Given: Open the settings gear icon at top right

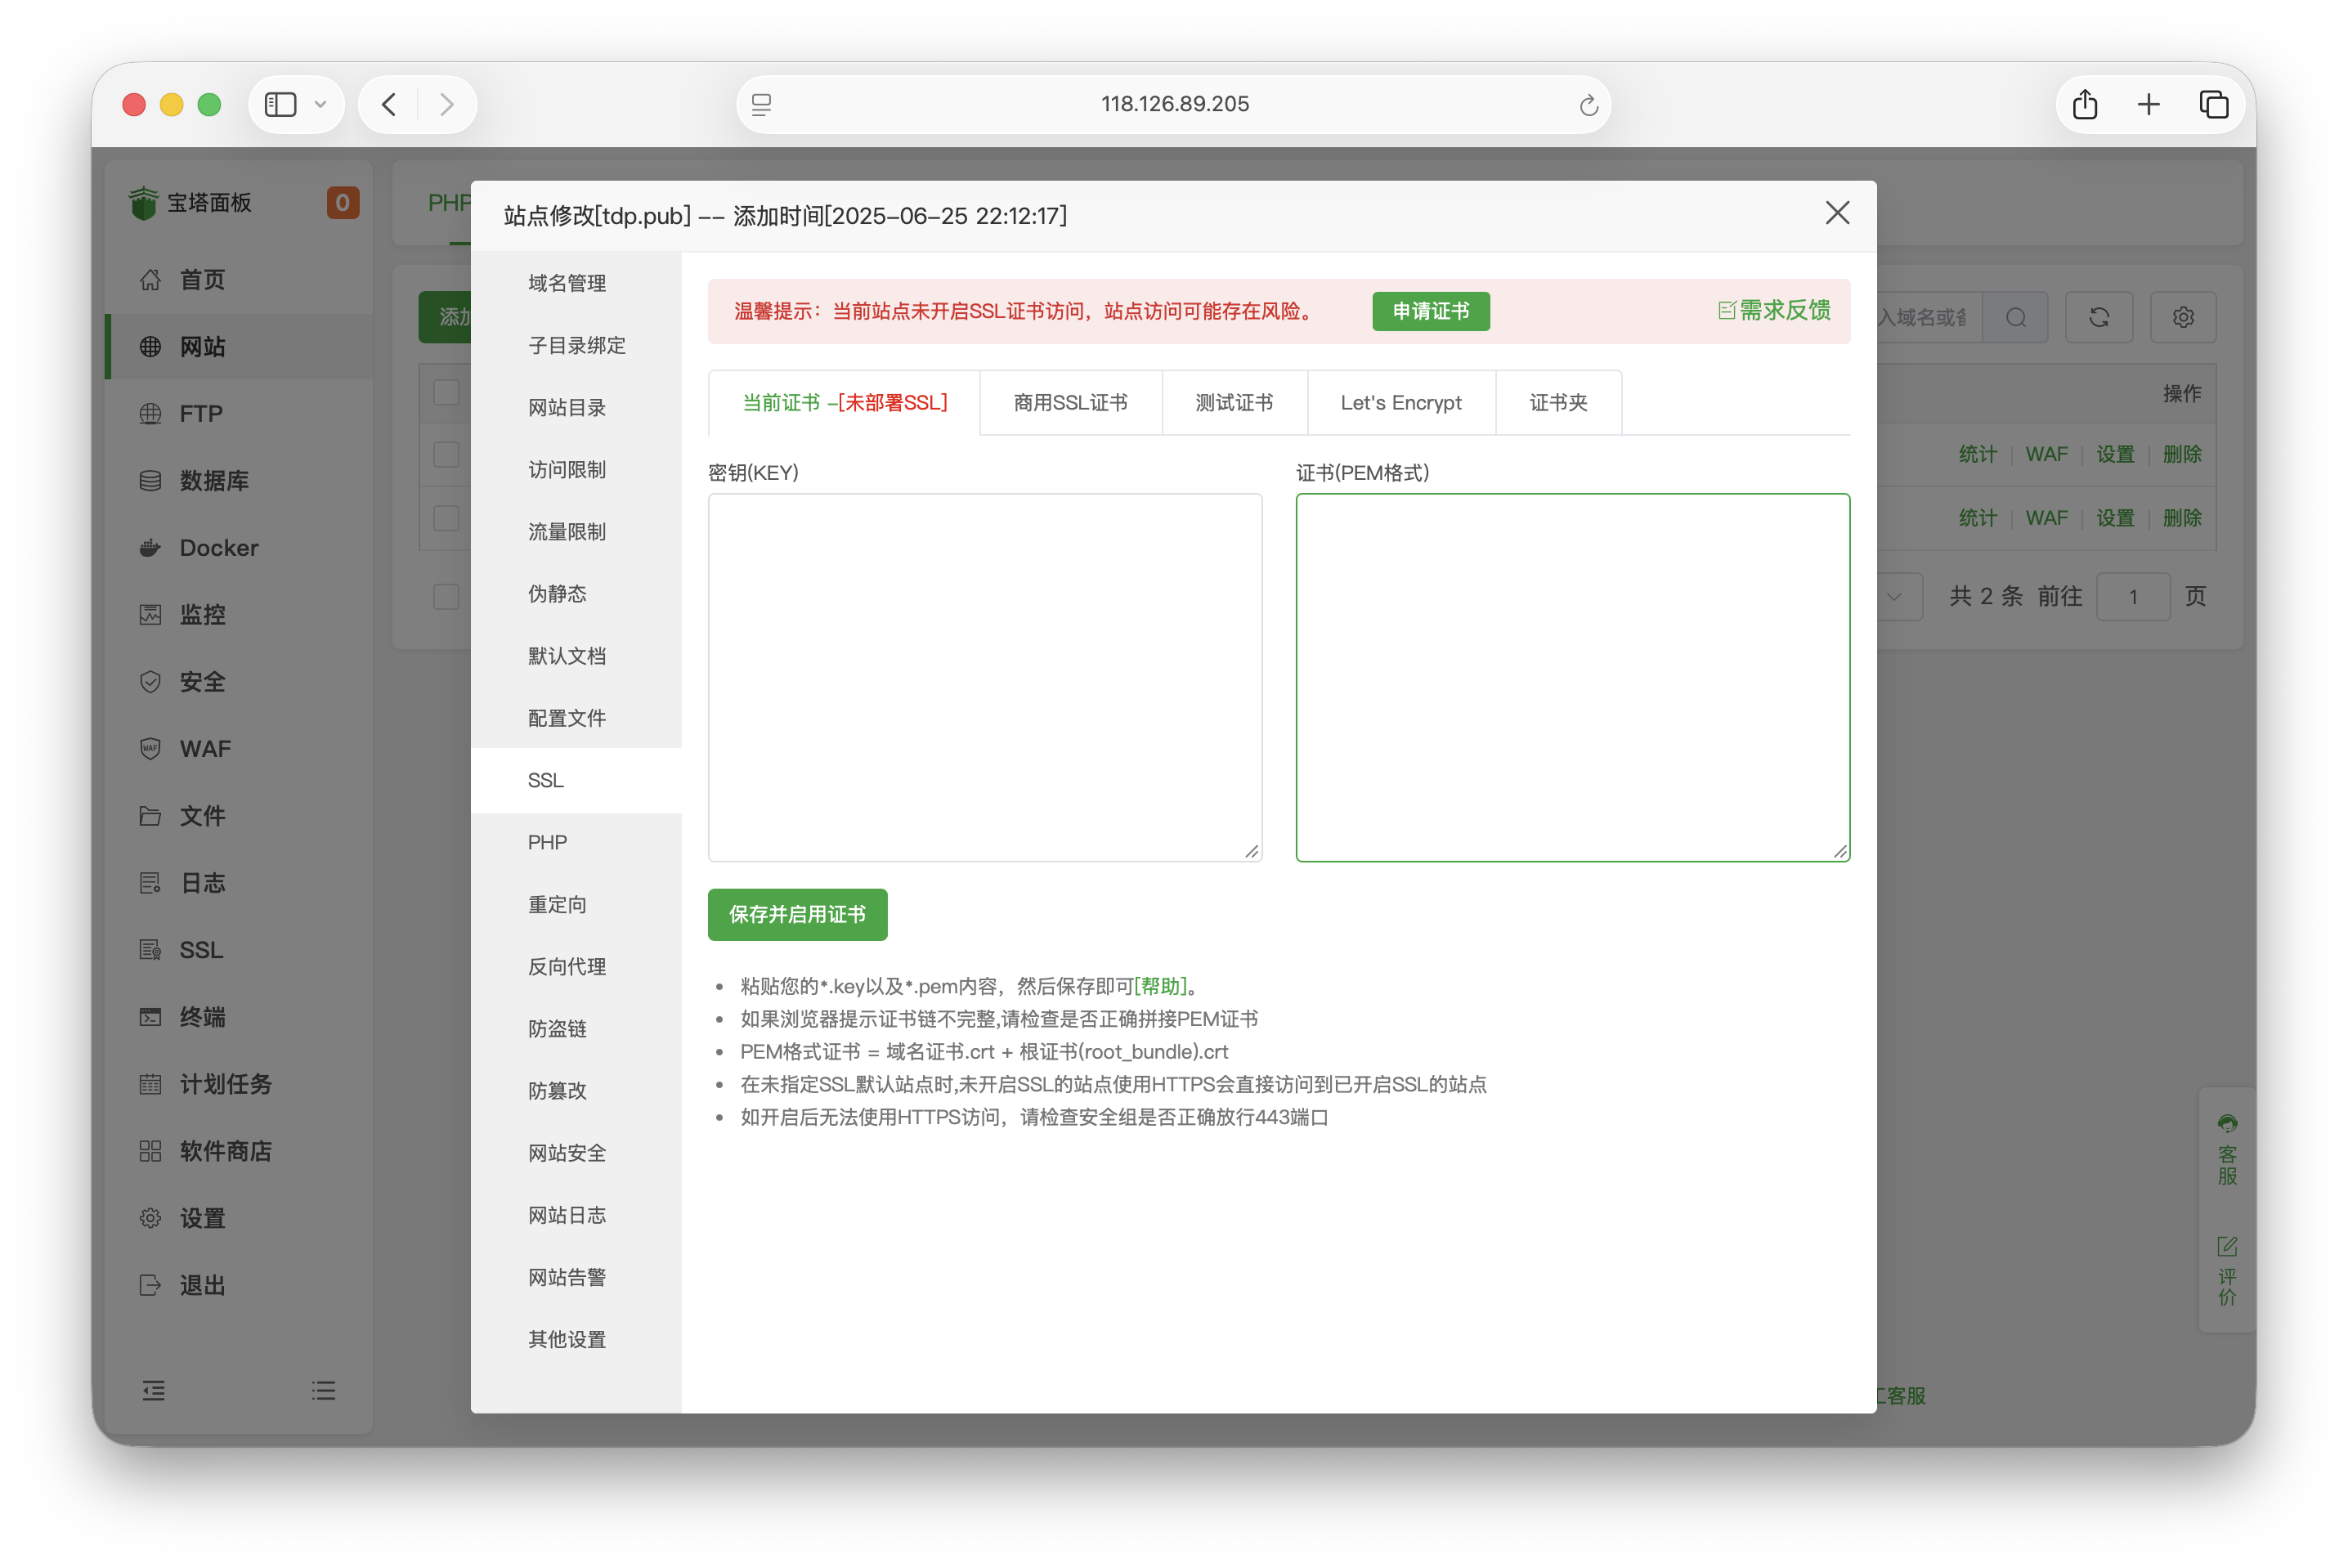Looking at the screenshot, I should click(2184, 317).
